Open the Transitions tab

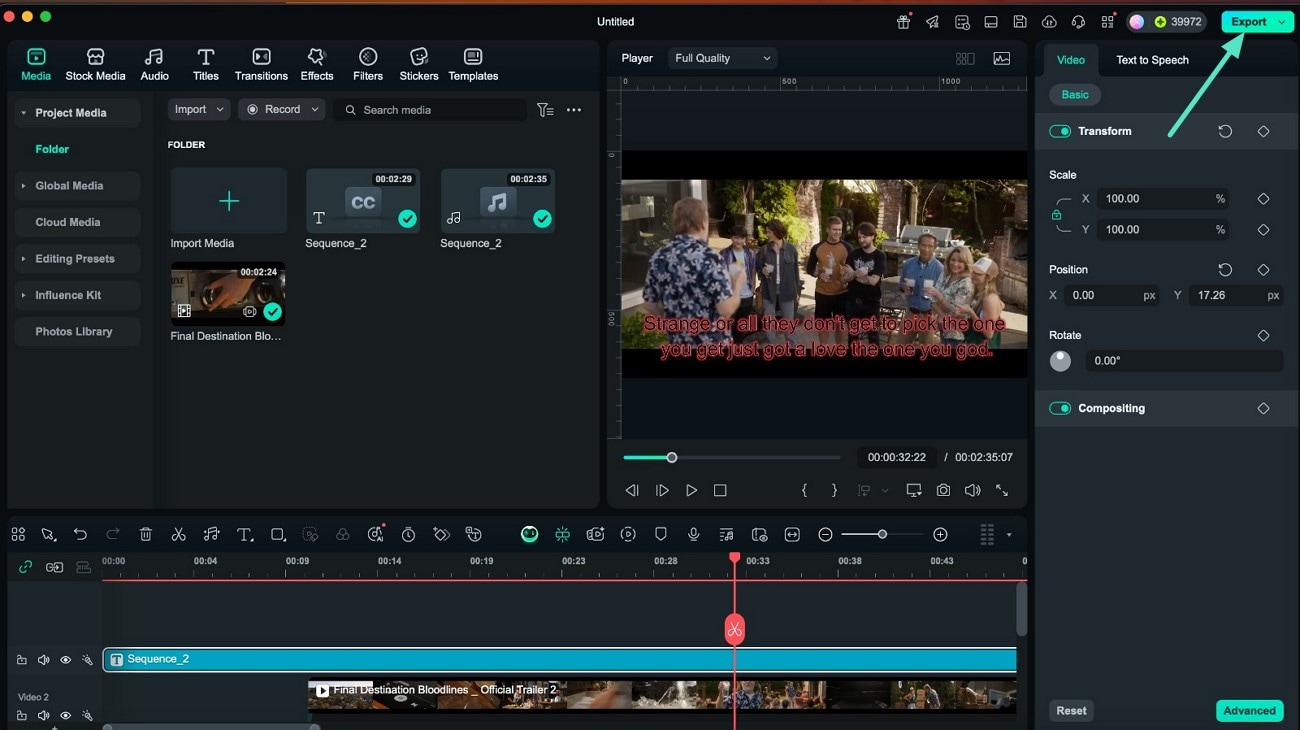coord(261,65)
